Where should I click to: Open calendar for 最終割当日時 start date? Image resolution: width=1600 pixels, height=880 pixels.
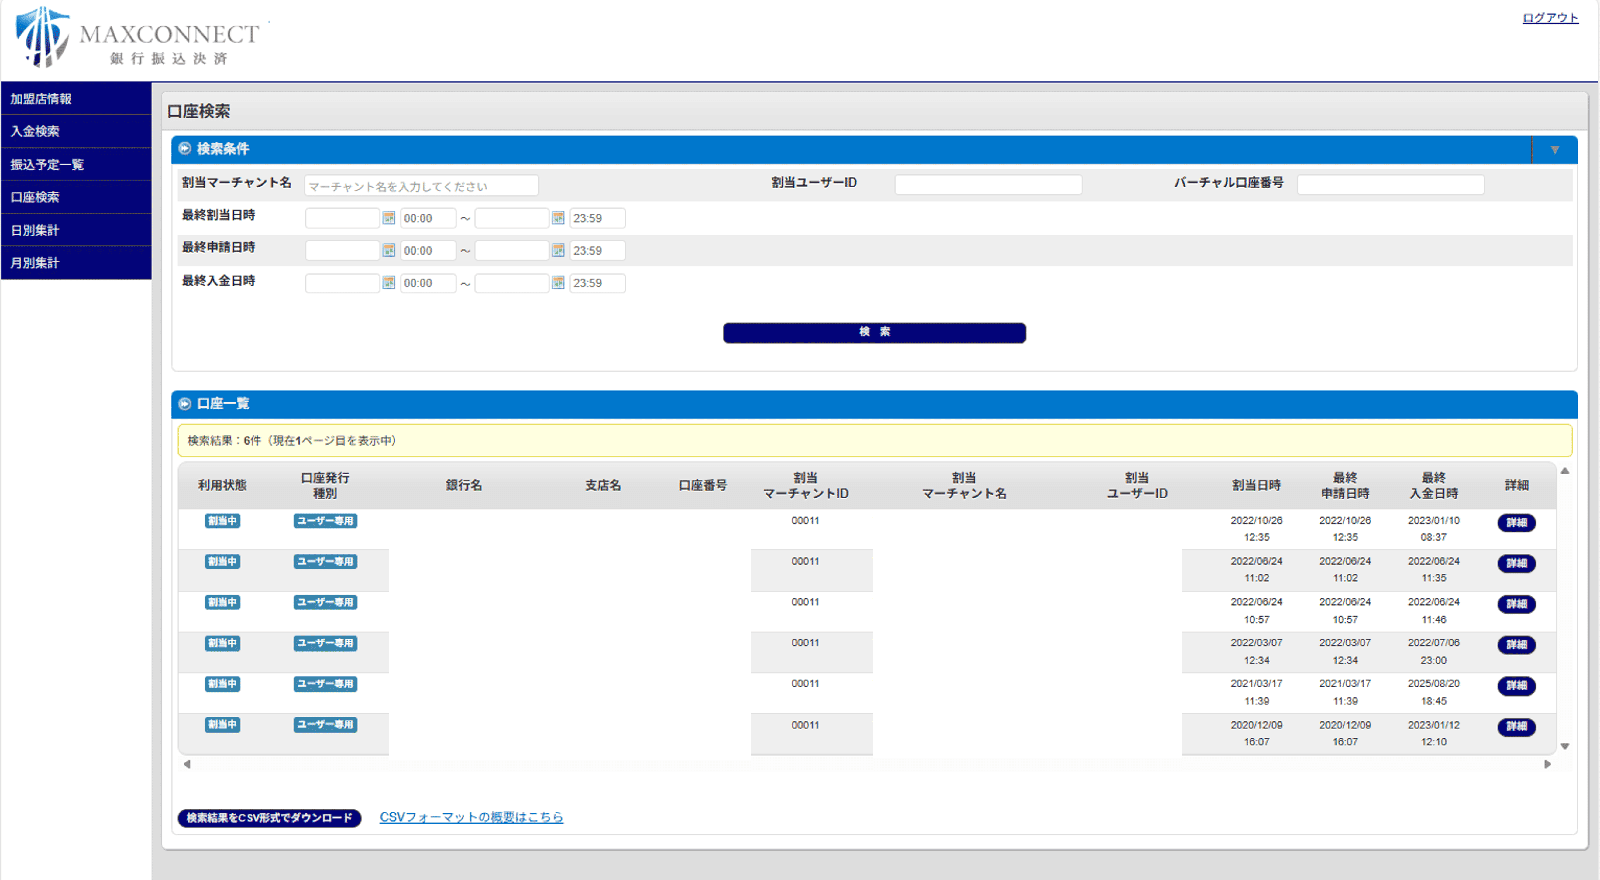click(x=389, y=218)
